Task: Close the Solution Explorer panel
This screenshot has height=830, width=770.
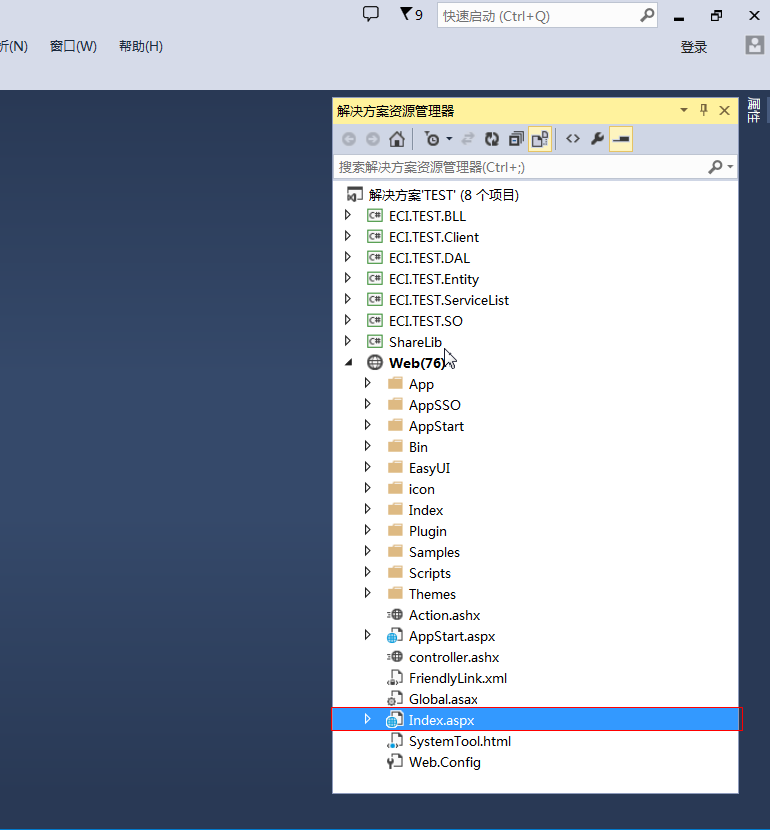Action: [724, 111]
